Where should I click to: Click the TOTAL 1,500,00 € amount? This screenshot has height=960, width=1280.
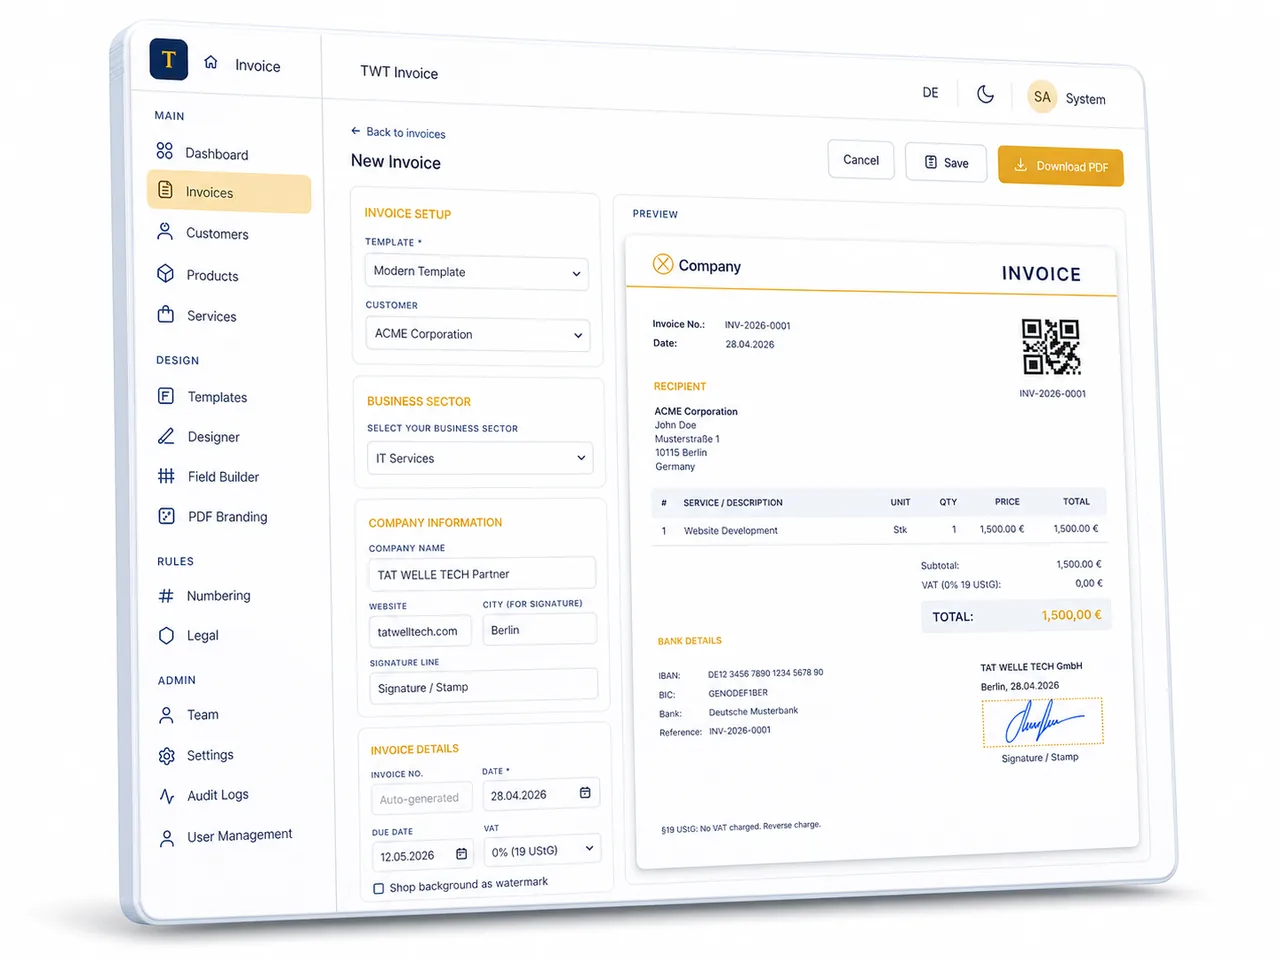tap(1071, 615)
